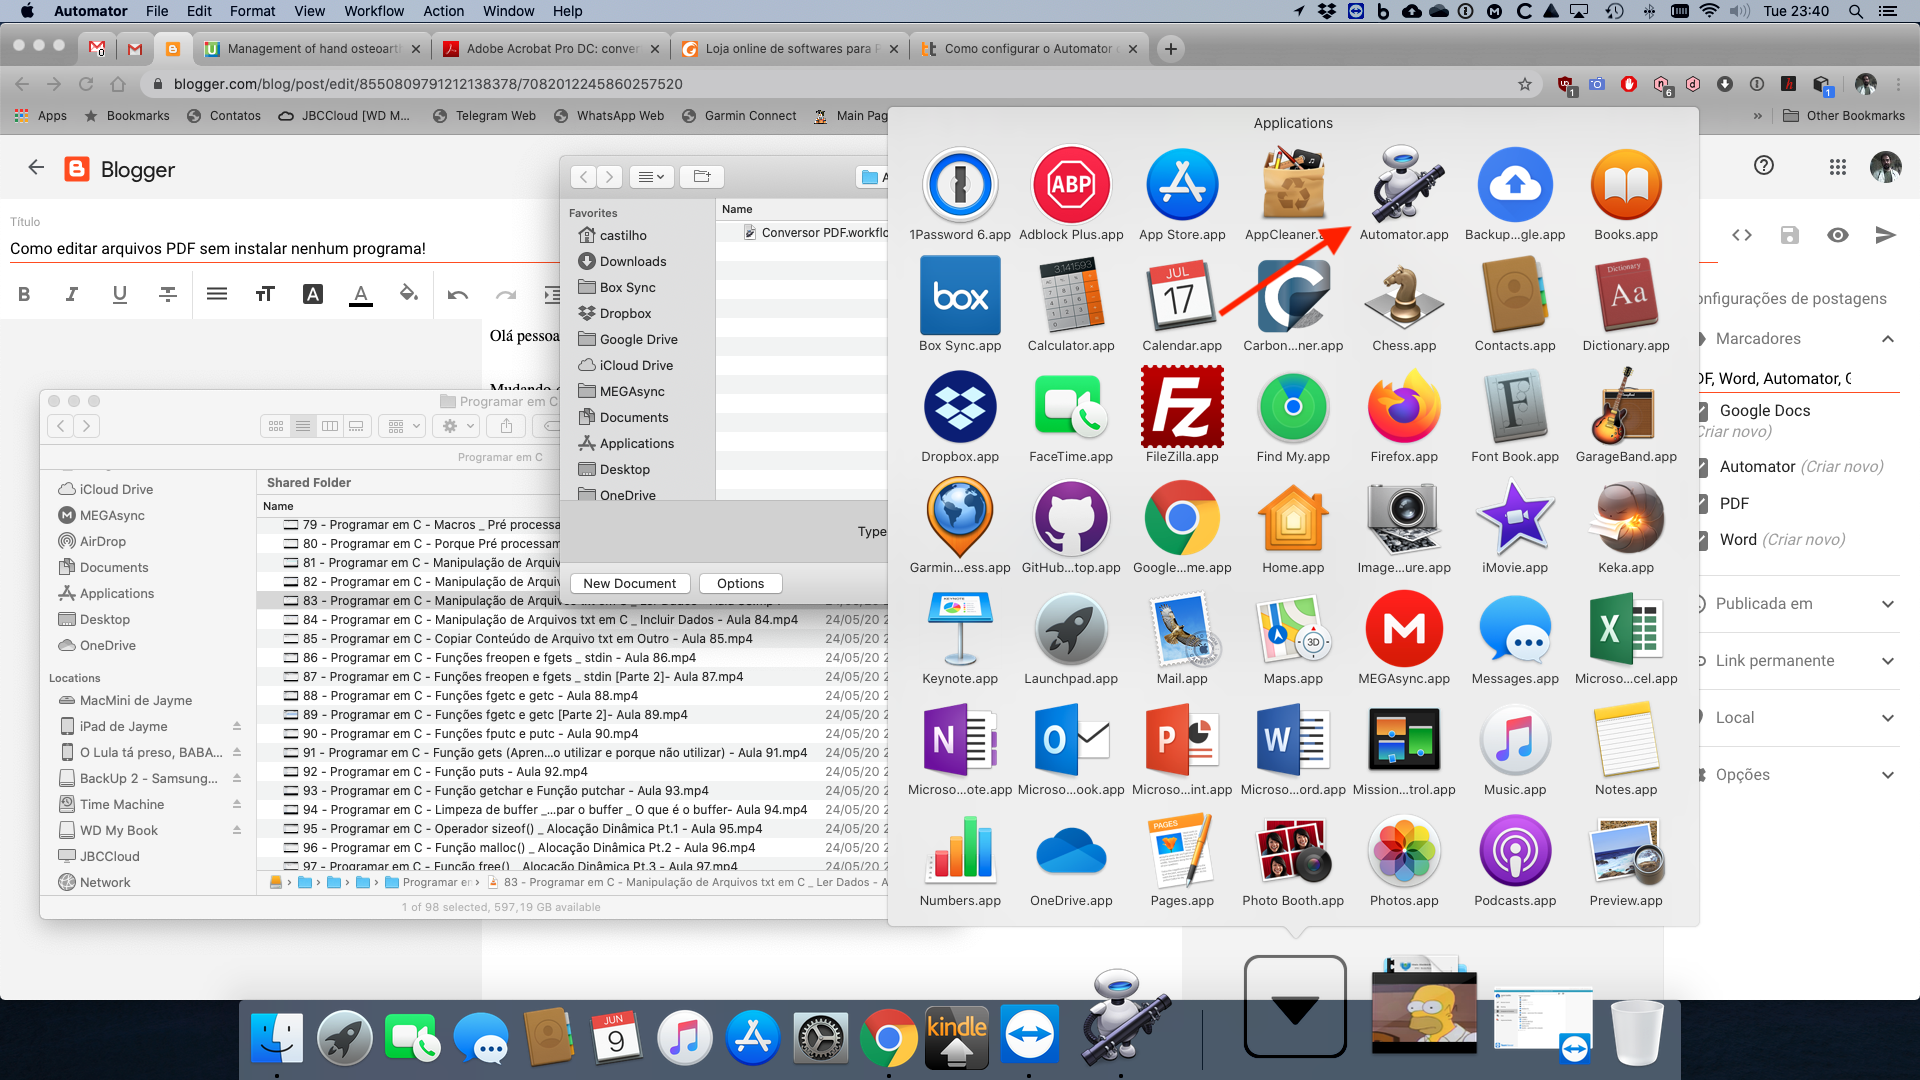Click the Strikethrough formatting icon
Viewport: 1920px width, 1080px height.
click(x=168, y=294)
